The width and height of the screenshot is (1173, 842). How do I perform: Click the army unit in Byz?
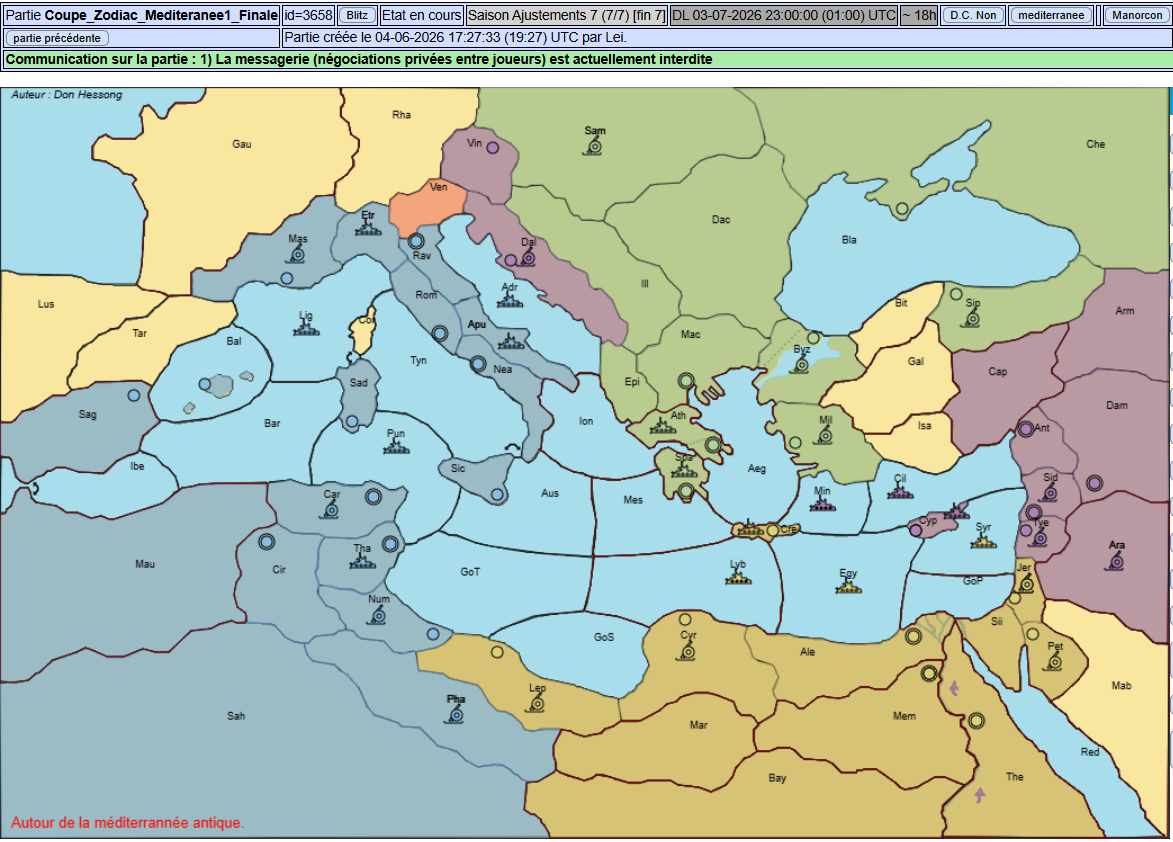click(x=801, y=364)
